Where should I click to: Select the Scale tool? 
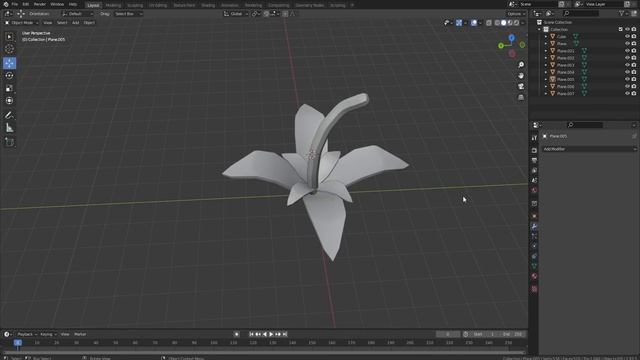(9, 88)
